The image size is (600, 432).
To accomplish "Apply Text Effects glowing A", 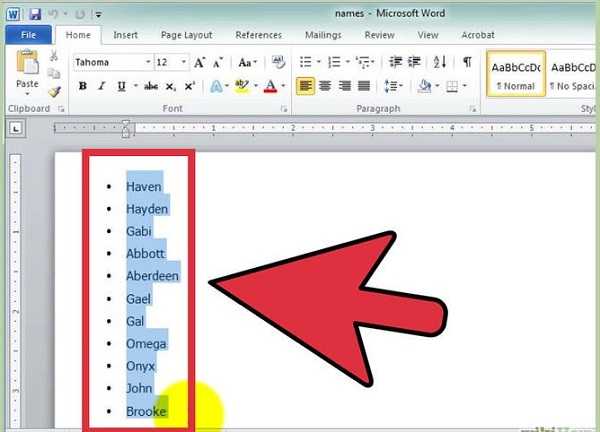I will 216,86.
